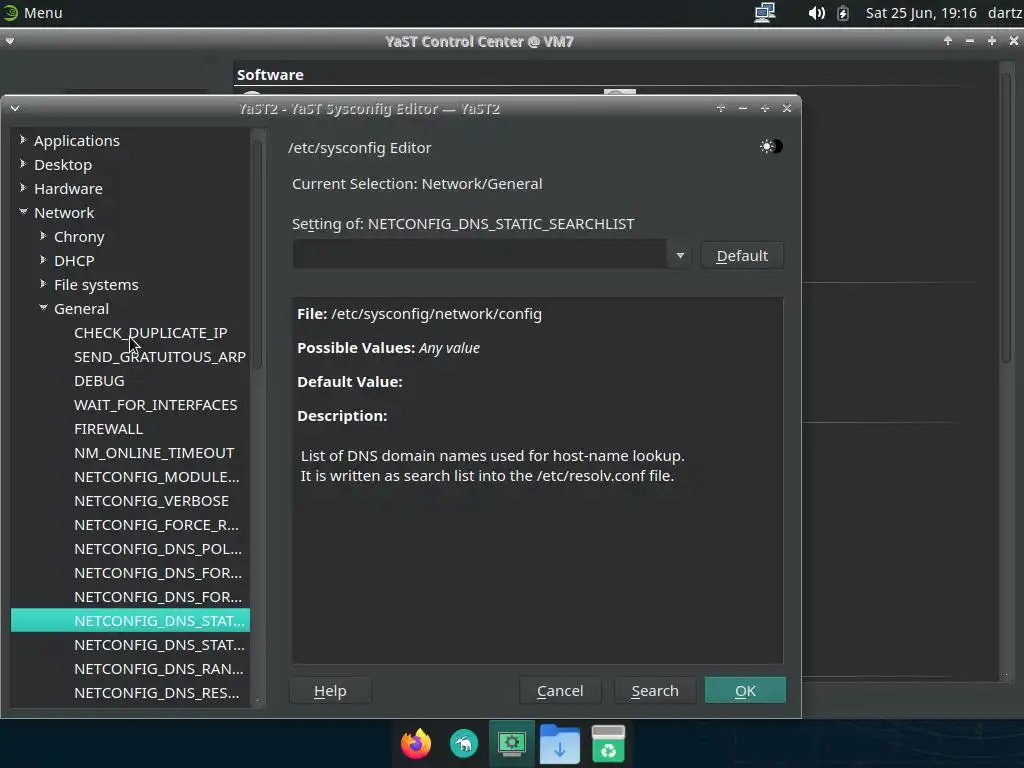Select NETCONFIG_FORCE_R... entry
Image resolution: width=1024 pixels, height=768 pixels.
(156, 525)
